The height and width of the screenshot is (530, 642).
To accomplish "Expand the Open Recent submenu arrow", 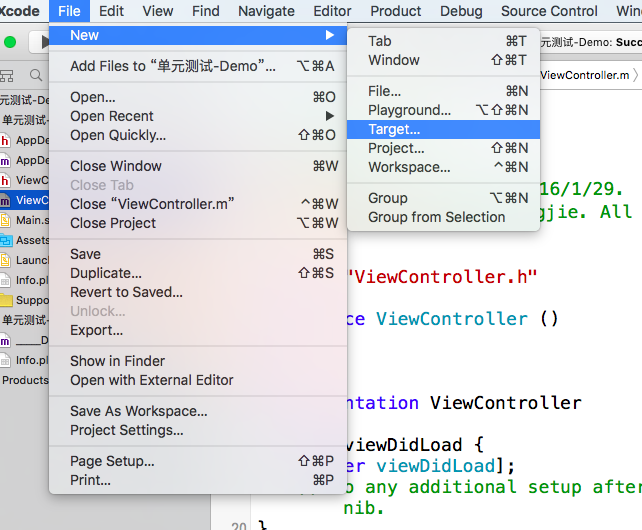I will [330, 116].
